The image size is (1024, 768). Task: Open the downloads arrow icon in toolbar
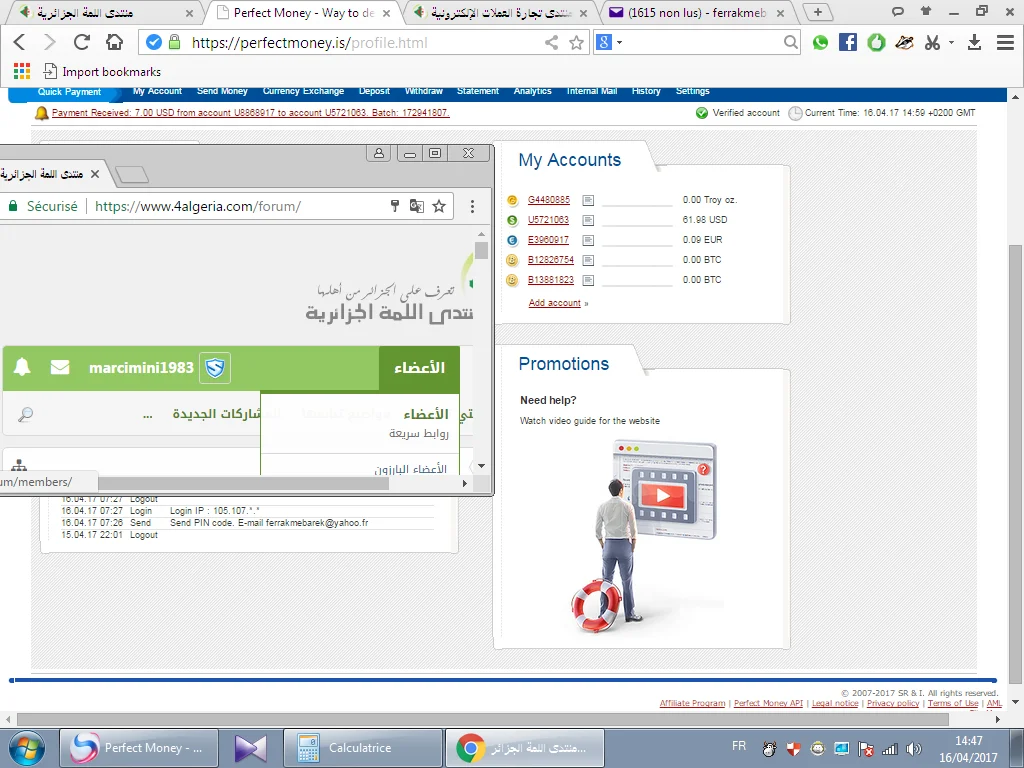tap(975, 42)
